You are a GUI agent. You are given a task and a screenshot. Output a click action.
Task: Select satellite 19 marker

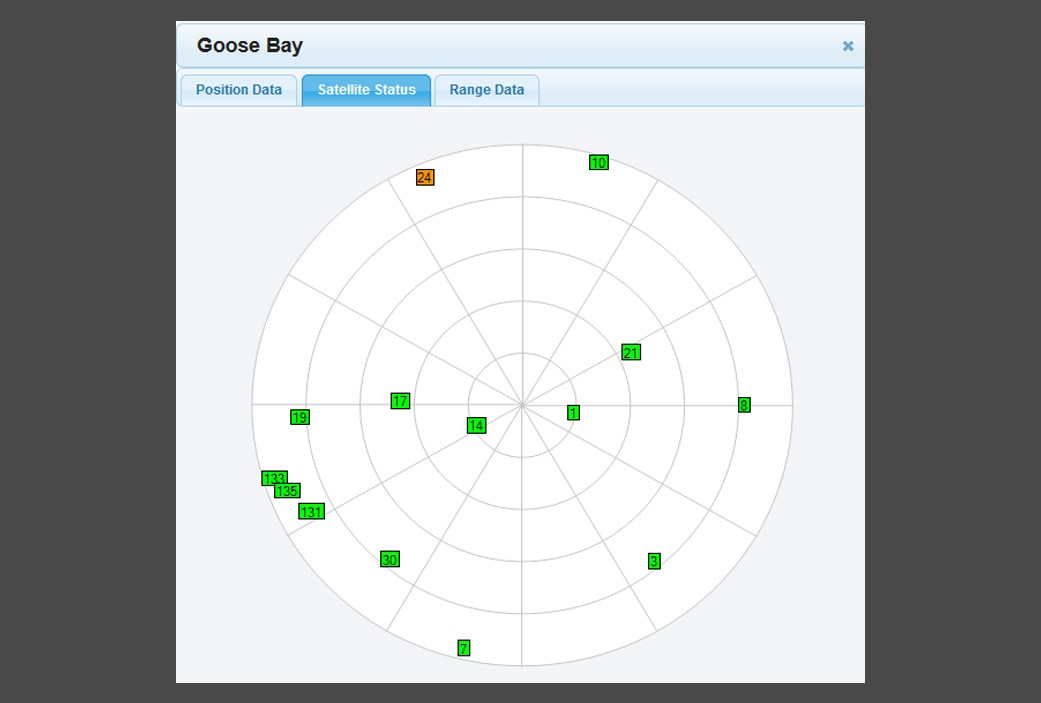[300, 417]
